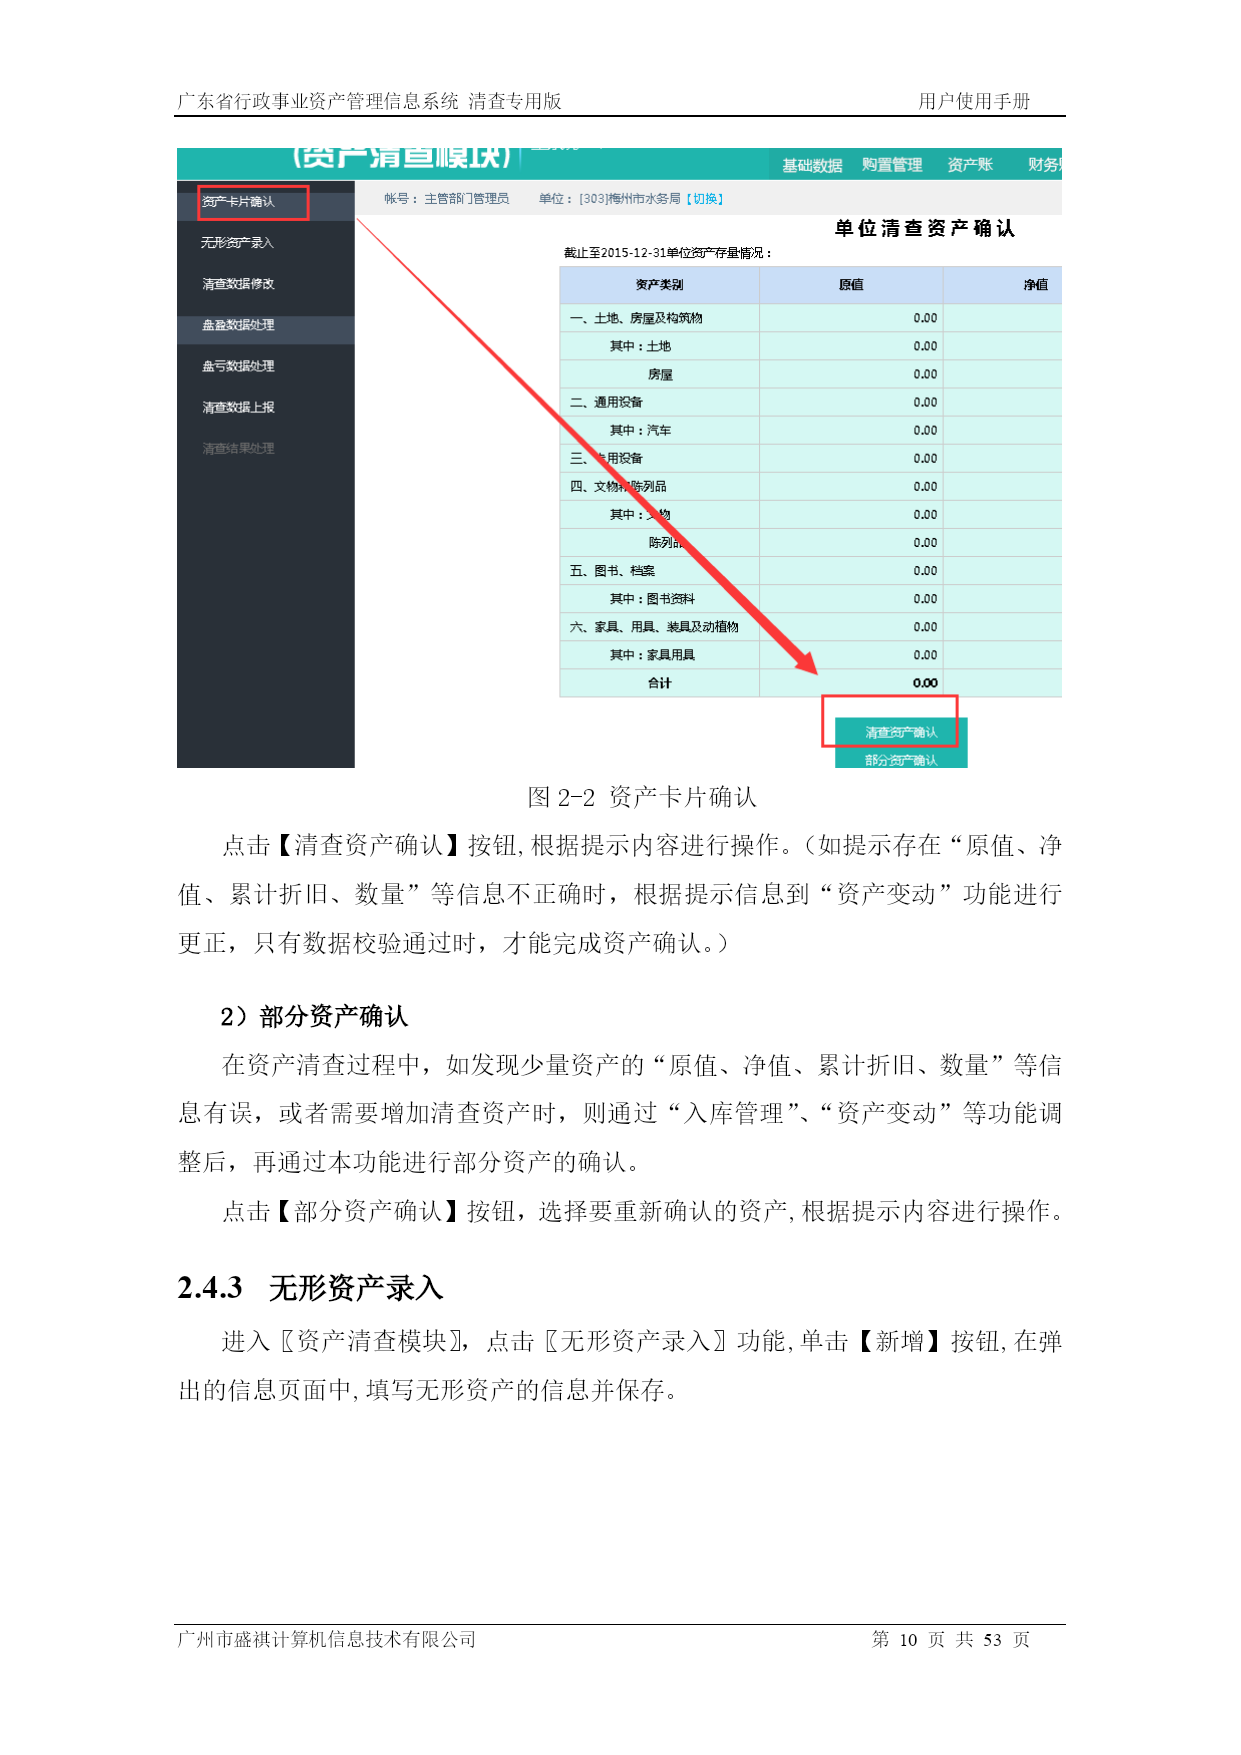Click the 【切换】 unit switch link
This screenshot has width=1241, height=1755.
point(705,199)
